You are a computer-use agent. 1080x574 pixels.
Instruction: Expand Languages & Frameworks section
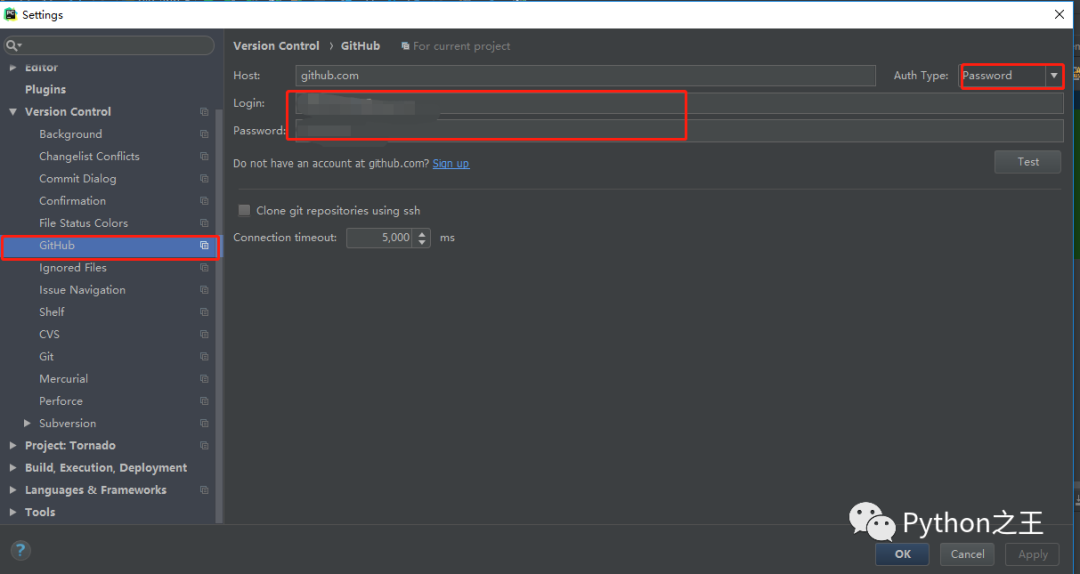click(13, 490)
